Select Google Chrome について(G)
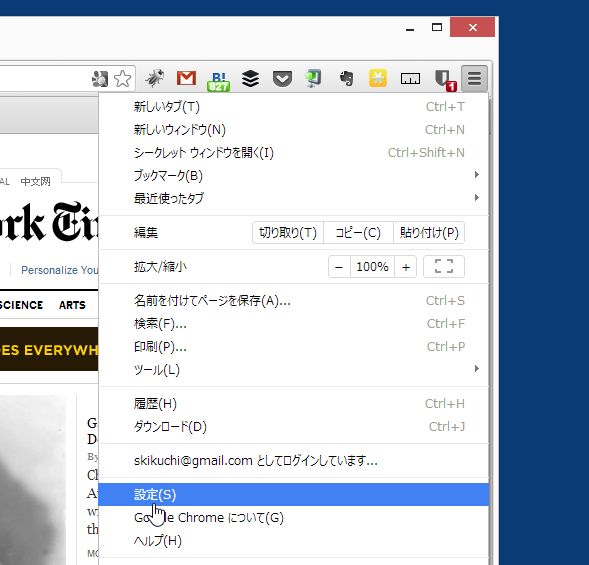 pyautogui.click(x=294, y=518)
